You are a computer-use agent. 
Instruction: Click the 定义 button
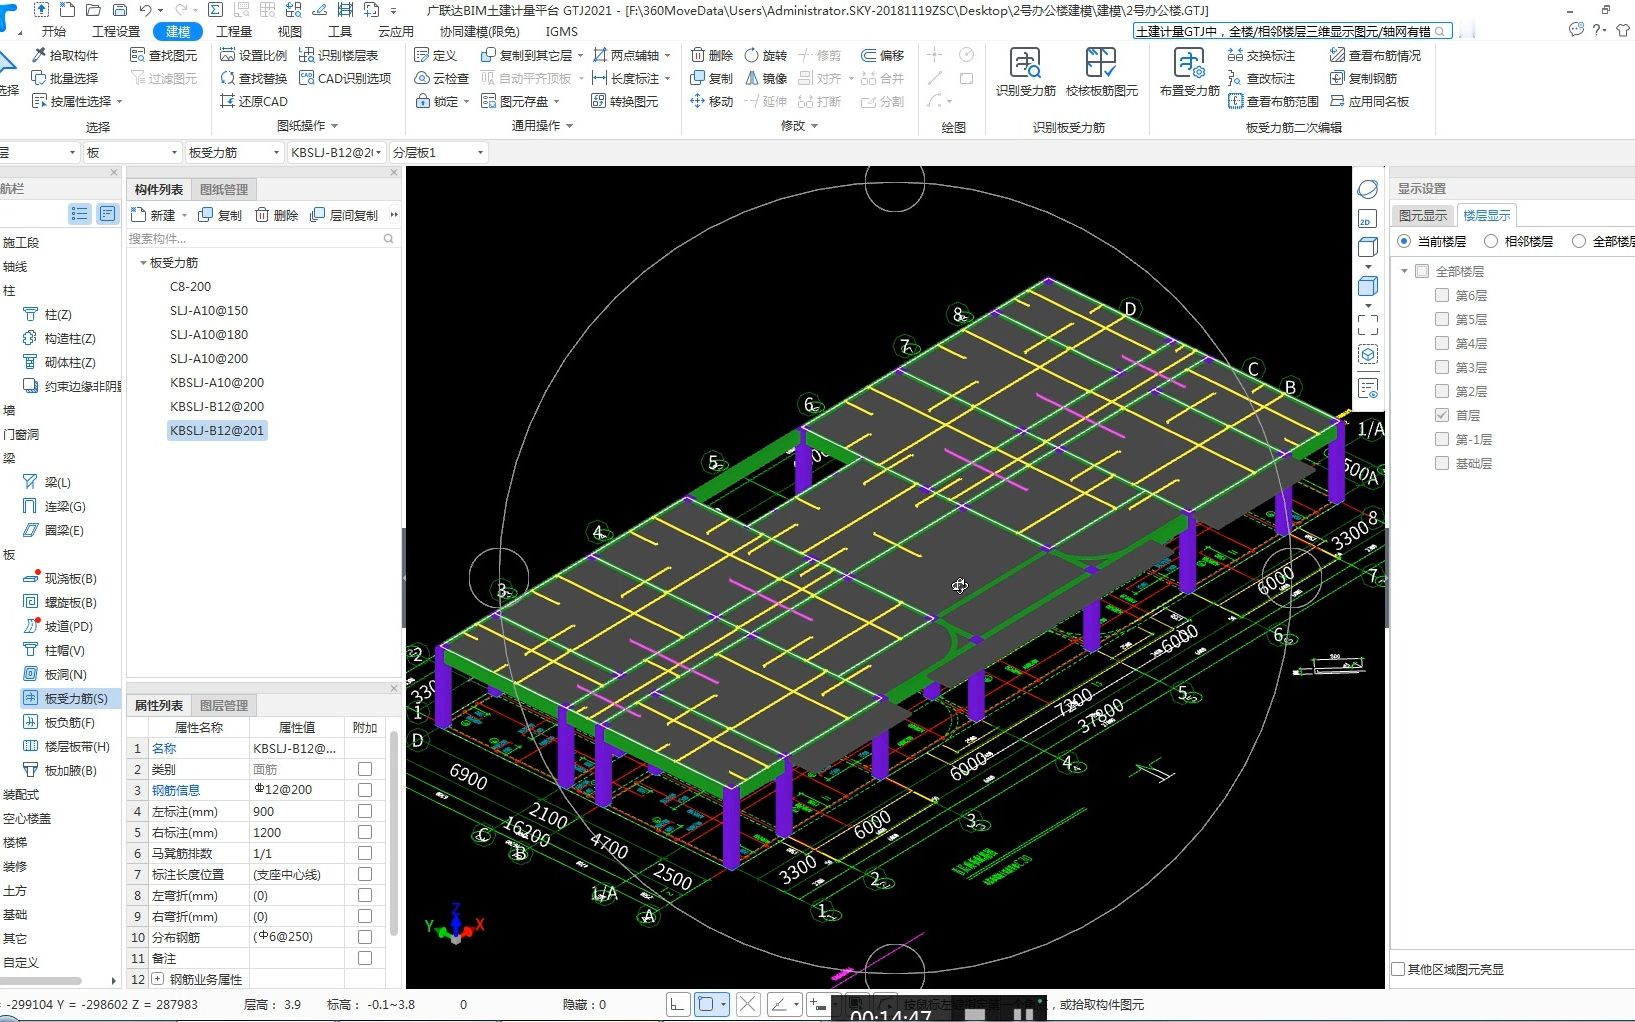pos(436,55)
